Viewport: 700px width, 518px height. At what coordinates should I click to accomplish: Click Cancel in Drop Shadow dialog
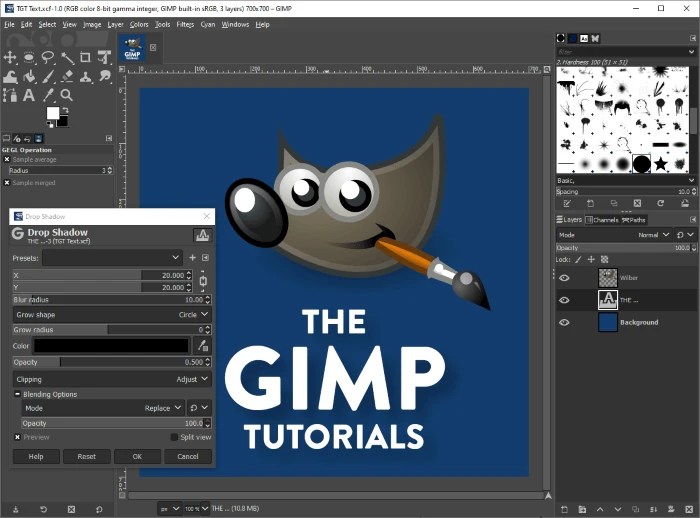(x=188, y=456)
